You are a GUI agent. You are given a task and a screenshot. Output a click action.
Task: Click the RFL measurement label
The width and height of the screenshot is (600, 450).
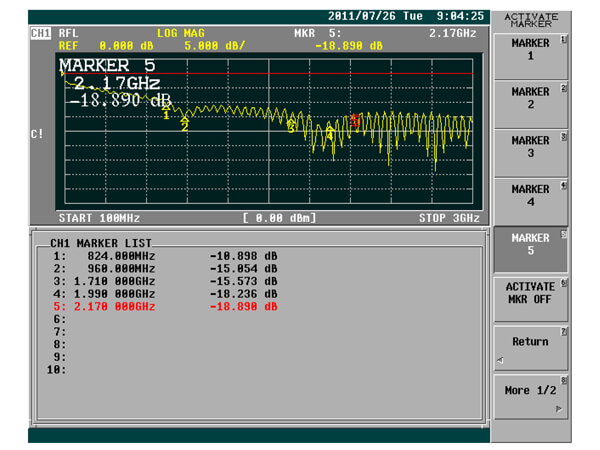click(x=68, y=33)
